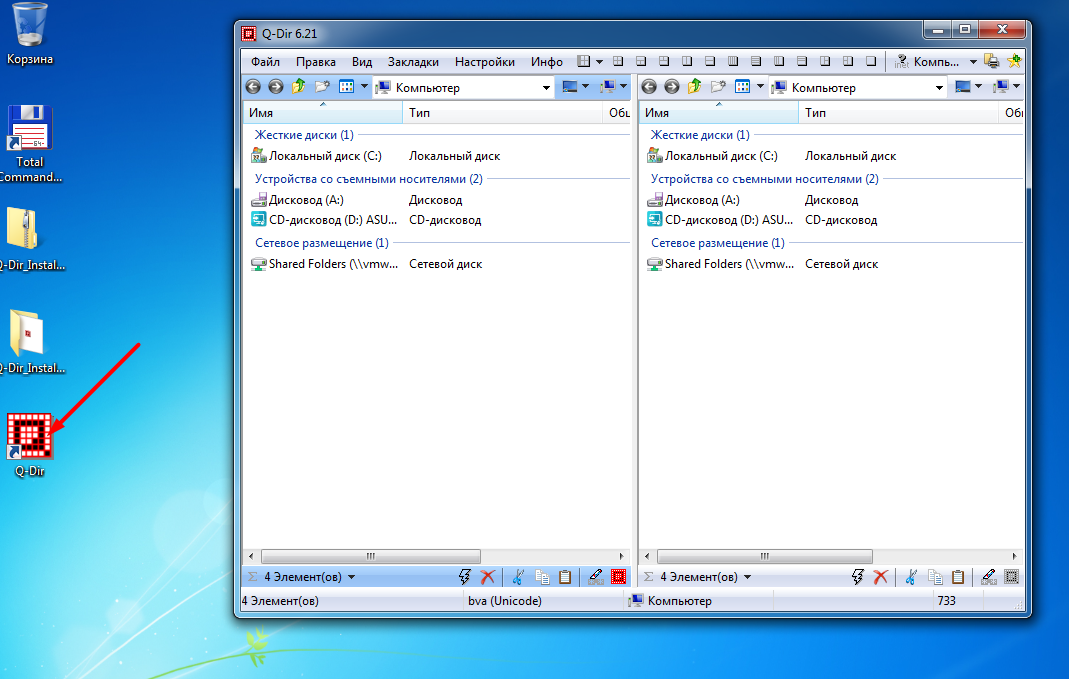Open right pane address dropdown

(939, 87)
